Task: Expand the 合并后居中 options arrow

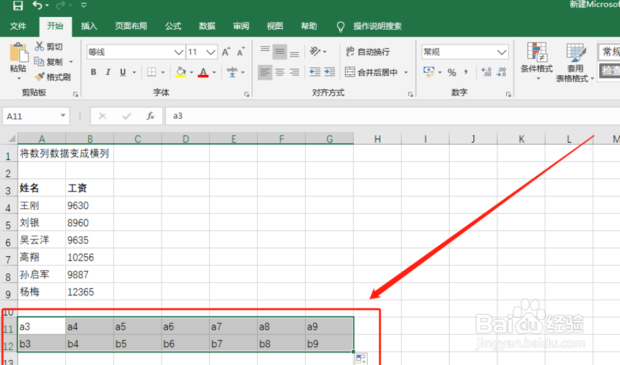Action: click(x=406, y=72)
